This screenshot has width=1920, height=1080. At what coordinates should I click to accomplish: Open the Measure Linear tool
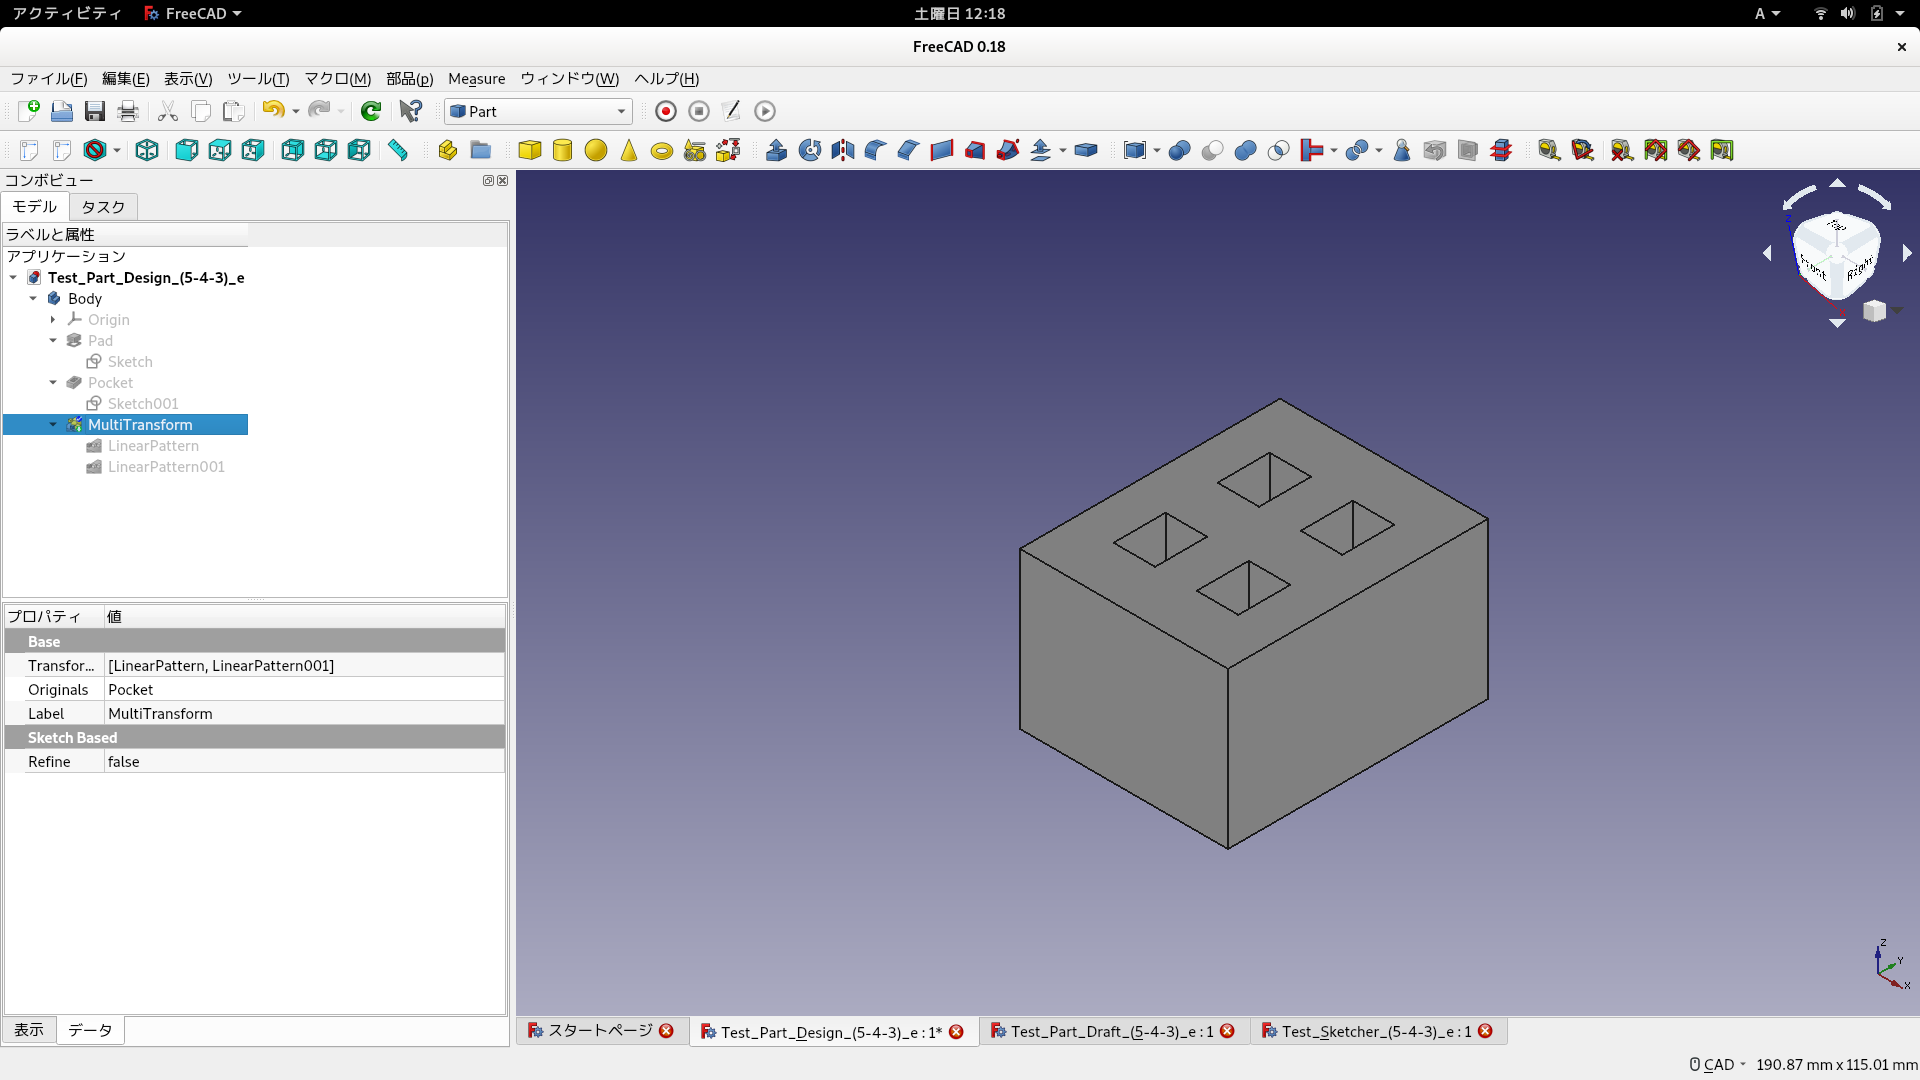(1550, 150)
